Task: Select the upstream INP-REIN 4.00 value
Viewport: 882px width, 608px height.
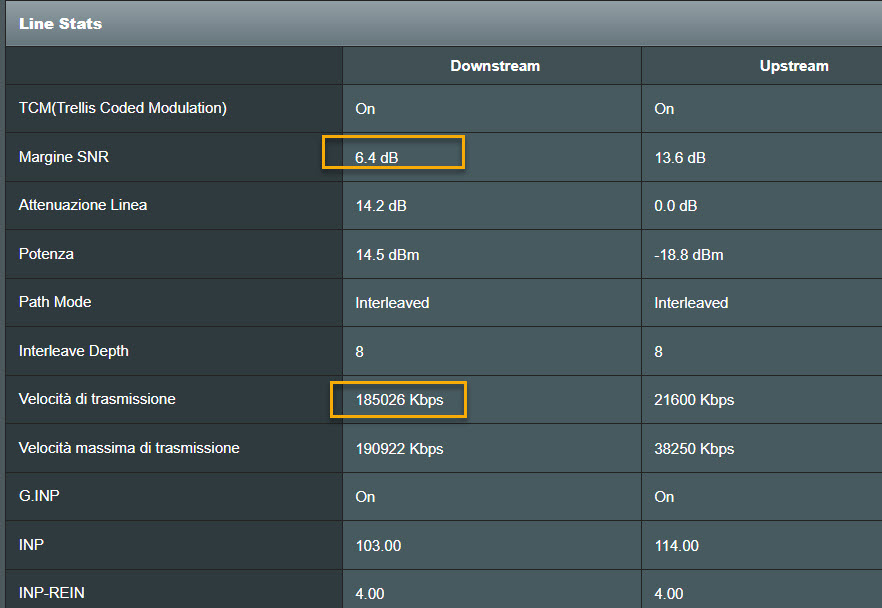Action: 668,594
